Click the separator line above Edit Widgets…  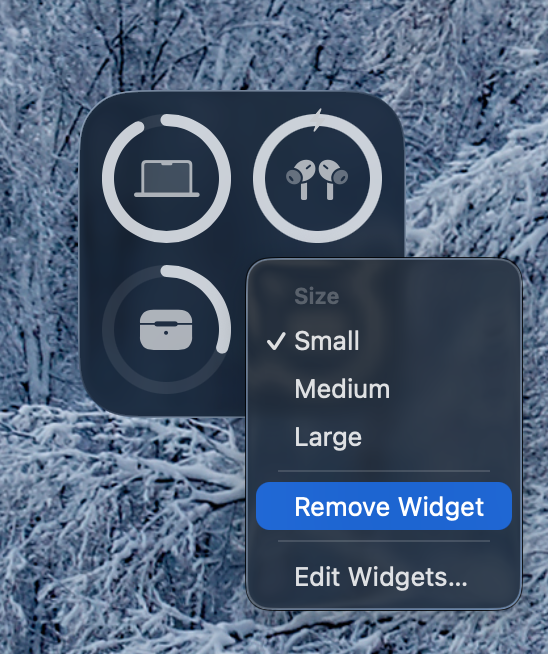[384, 541]
